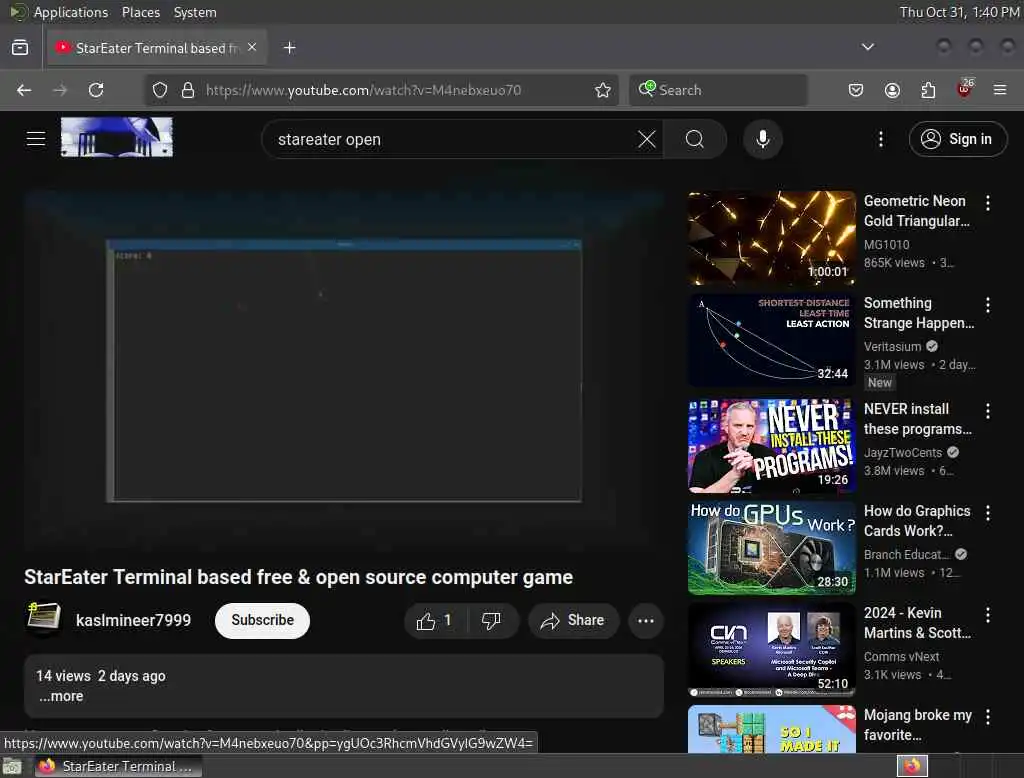
Task: Open options menu for Graphics Cards video
Action: coord(988,513)
